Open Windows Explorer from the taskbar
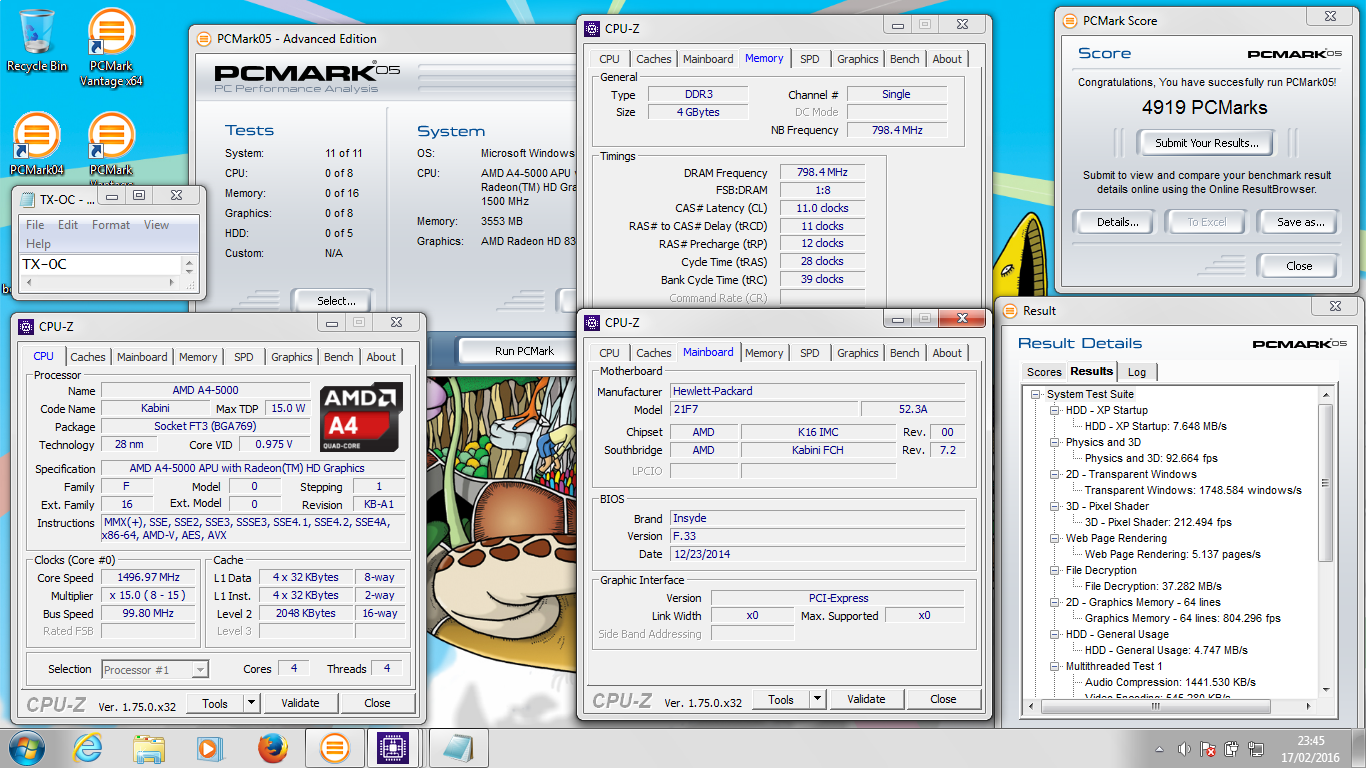This screenshot has width=1366, height=768. point(150,748)
